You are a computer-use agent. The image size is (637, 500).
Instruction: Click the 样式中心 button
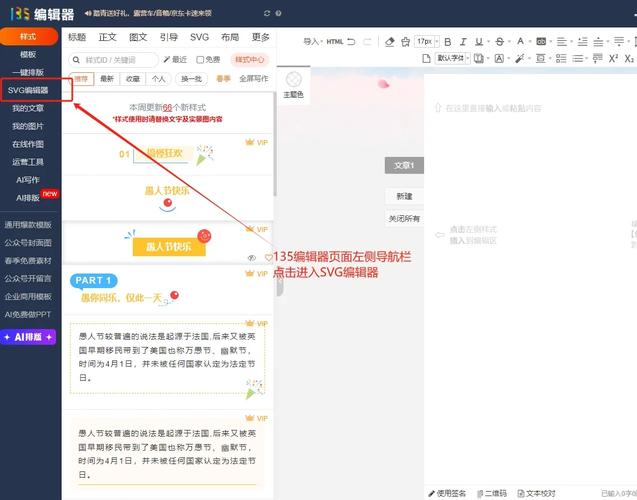pyautogui.click(x=249, y=60)
